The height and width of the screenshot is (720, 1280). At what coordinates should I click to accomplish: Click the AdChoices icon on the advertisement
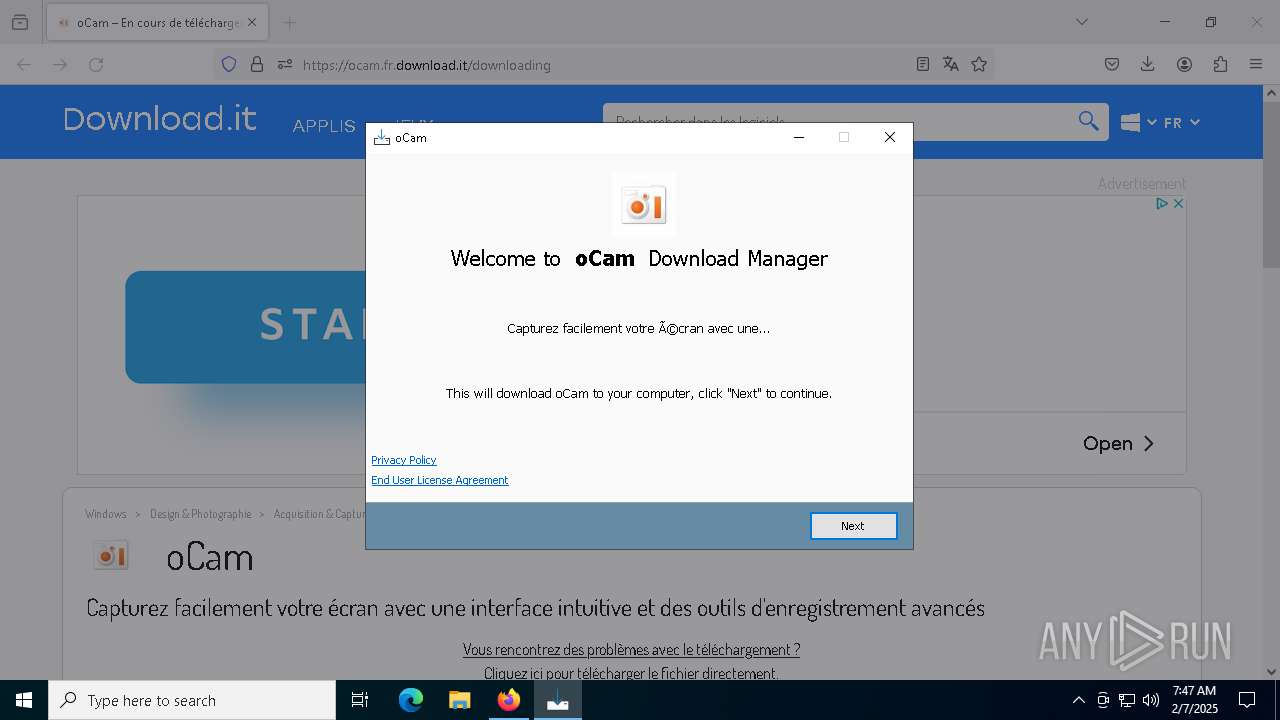tap(1162, 203)
